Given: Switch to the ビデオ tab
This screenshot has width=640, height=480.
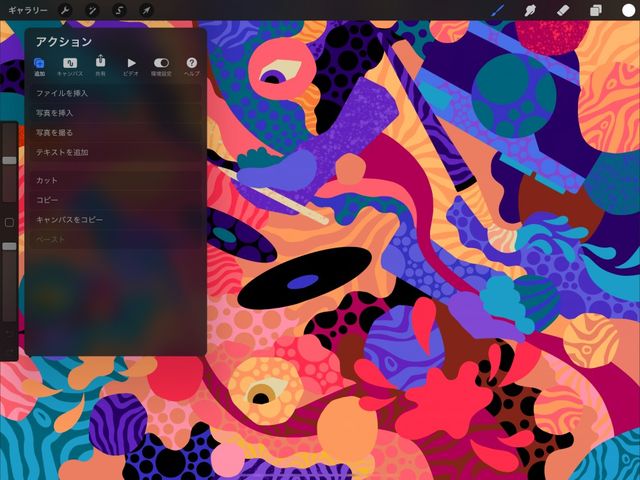Looking at the screenshot, I should click(x=131, y=67).
